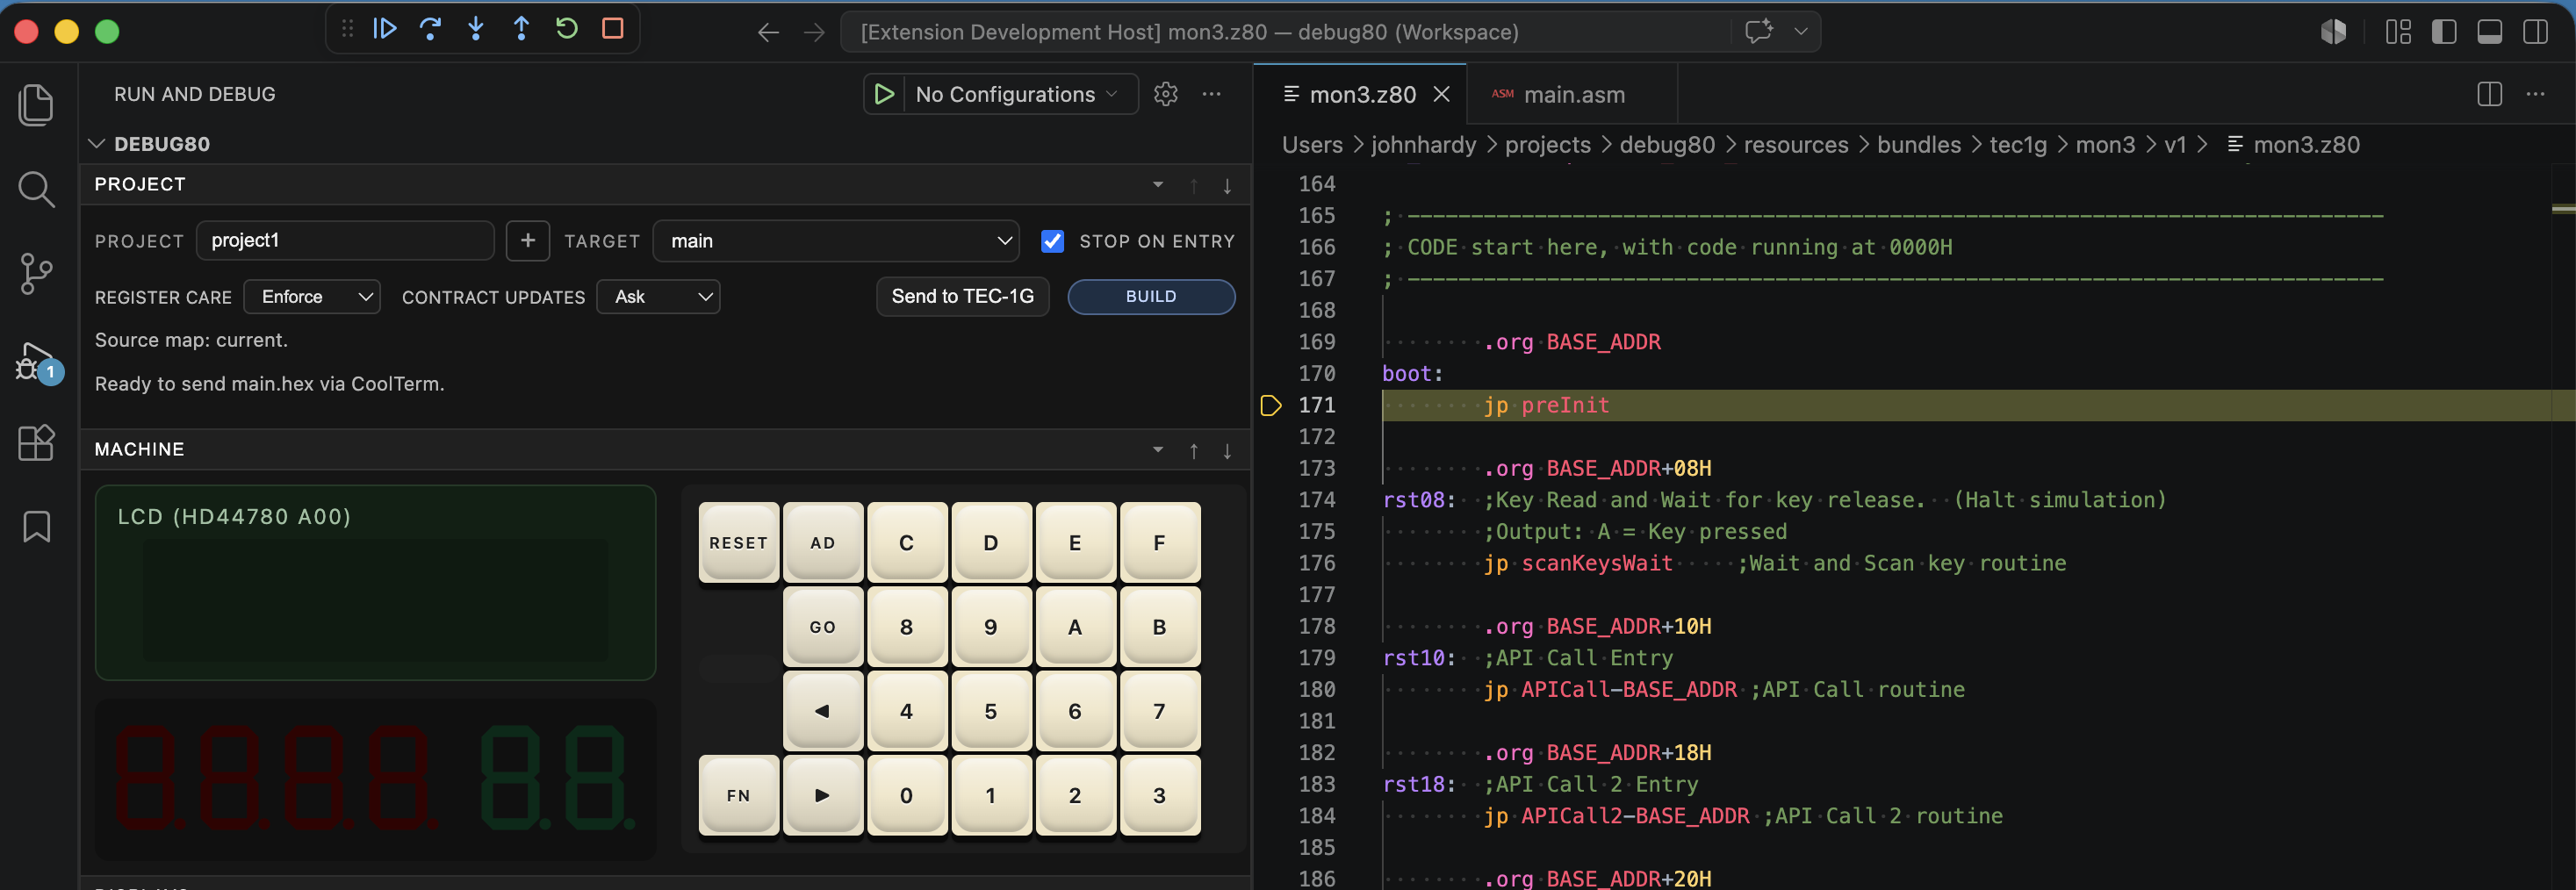Go forward in navigation history

point(814,32)
